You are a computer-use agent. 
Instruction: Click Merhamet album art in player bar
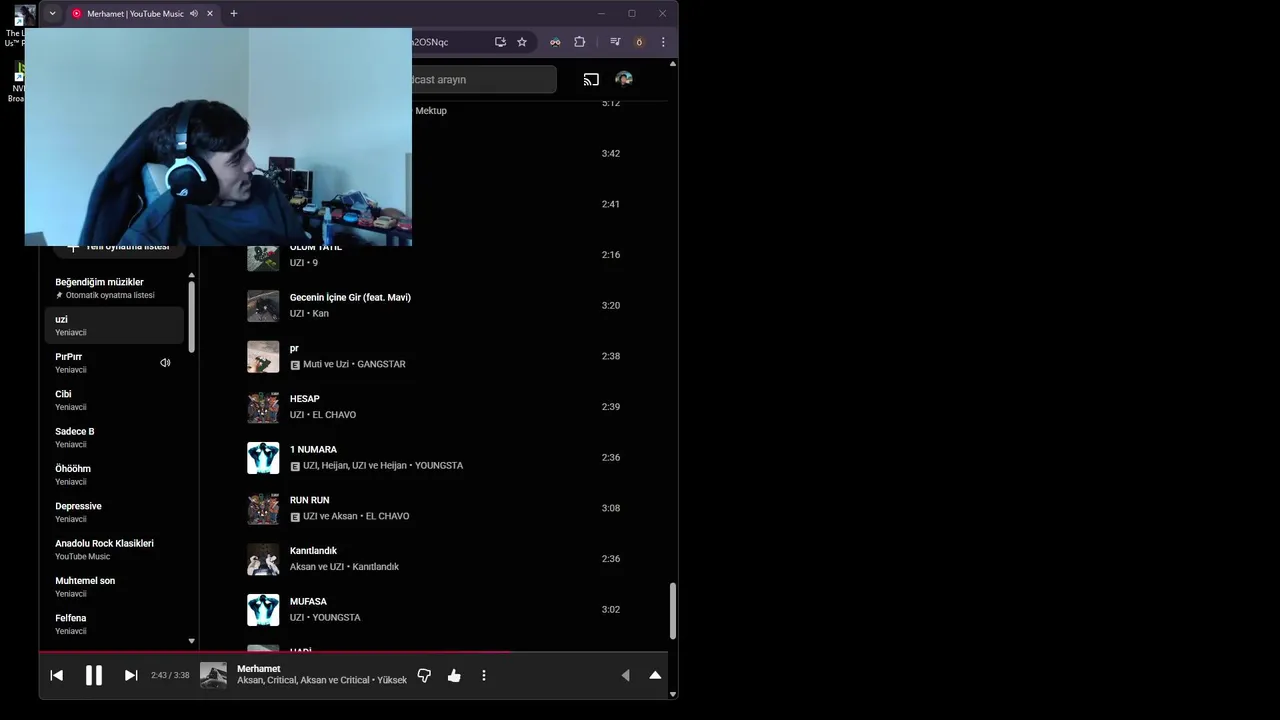pos(213,675)
